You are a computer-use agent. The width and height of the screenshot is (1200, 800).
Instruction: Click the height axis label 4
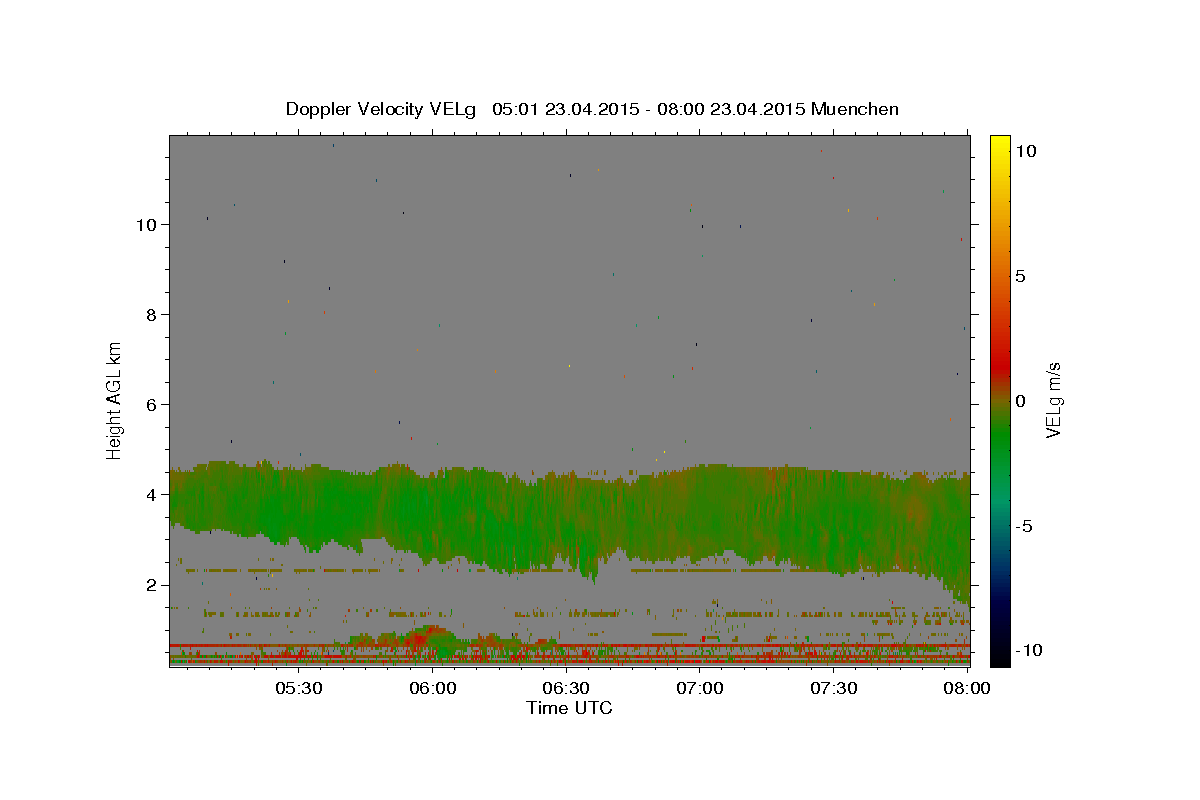point(150,494)
